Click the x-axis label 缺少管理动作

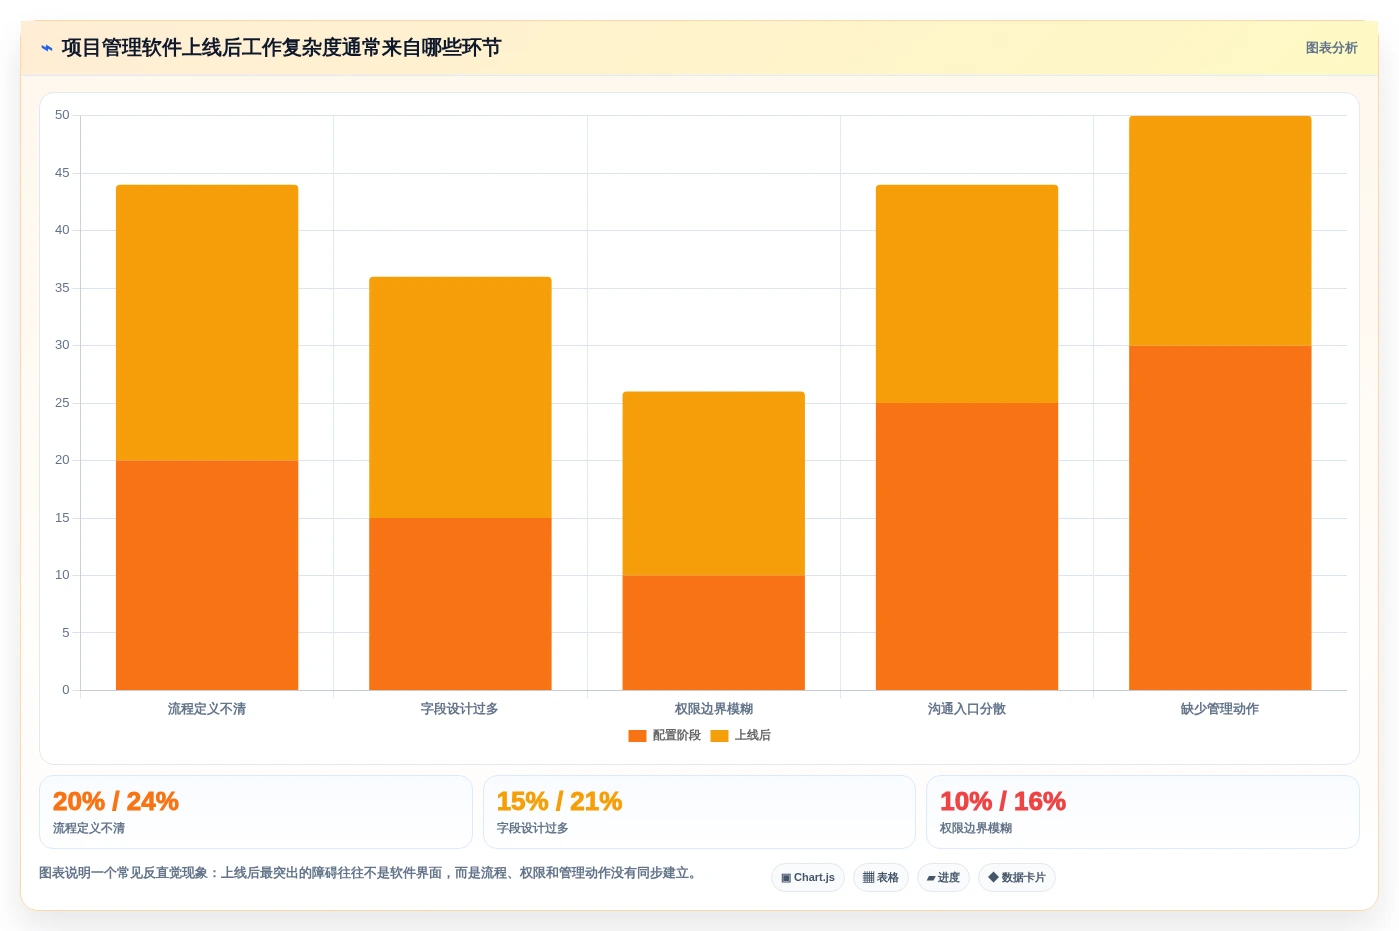(x=1220, y=709)
